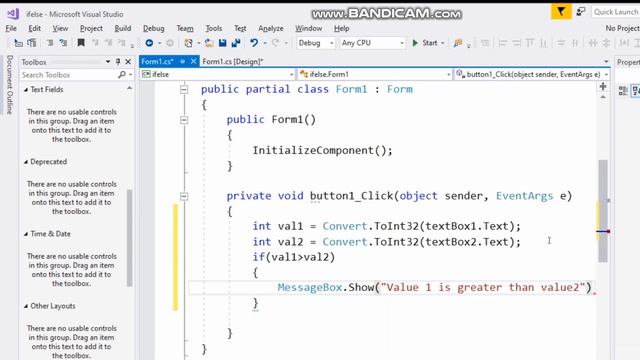Open the Debug menu
This screenshot has width=640, height=360.
tap(153, 28)
